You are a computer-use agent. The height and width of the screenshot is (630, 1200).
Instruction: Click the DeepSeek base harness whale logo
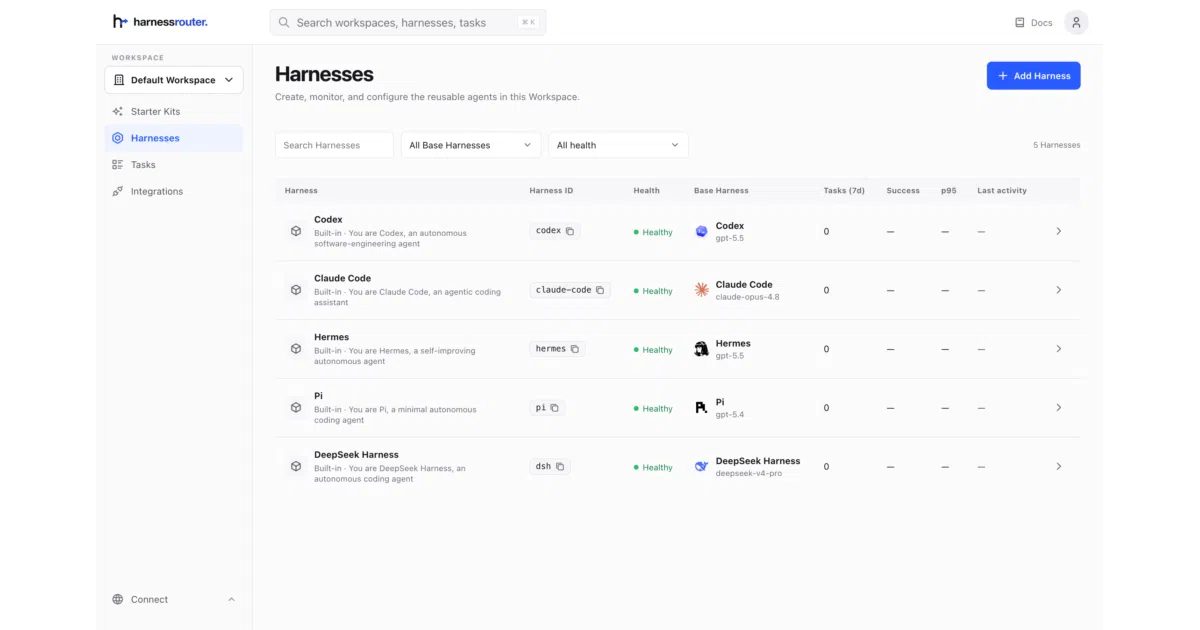tap(701, 466)
